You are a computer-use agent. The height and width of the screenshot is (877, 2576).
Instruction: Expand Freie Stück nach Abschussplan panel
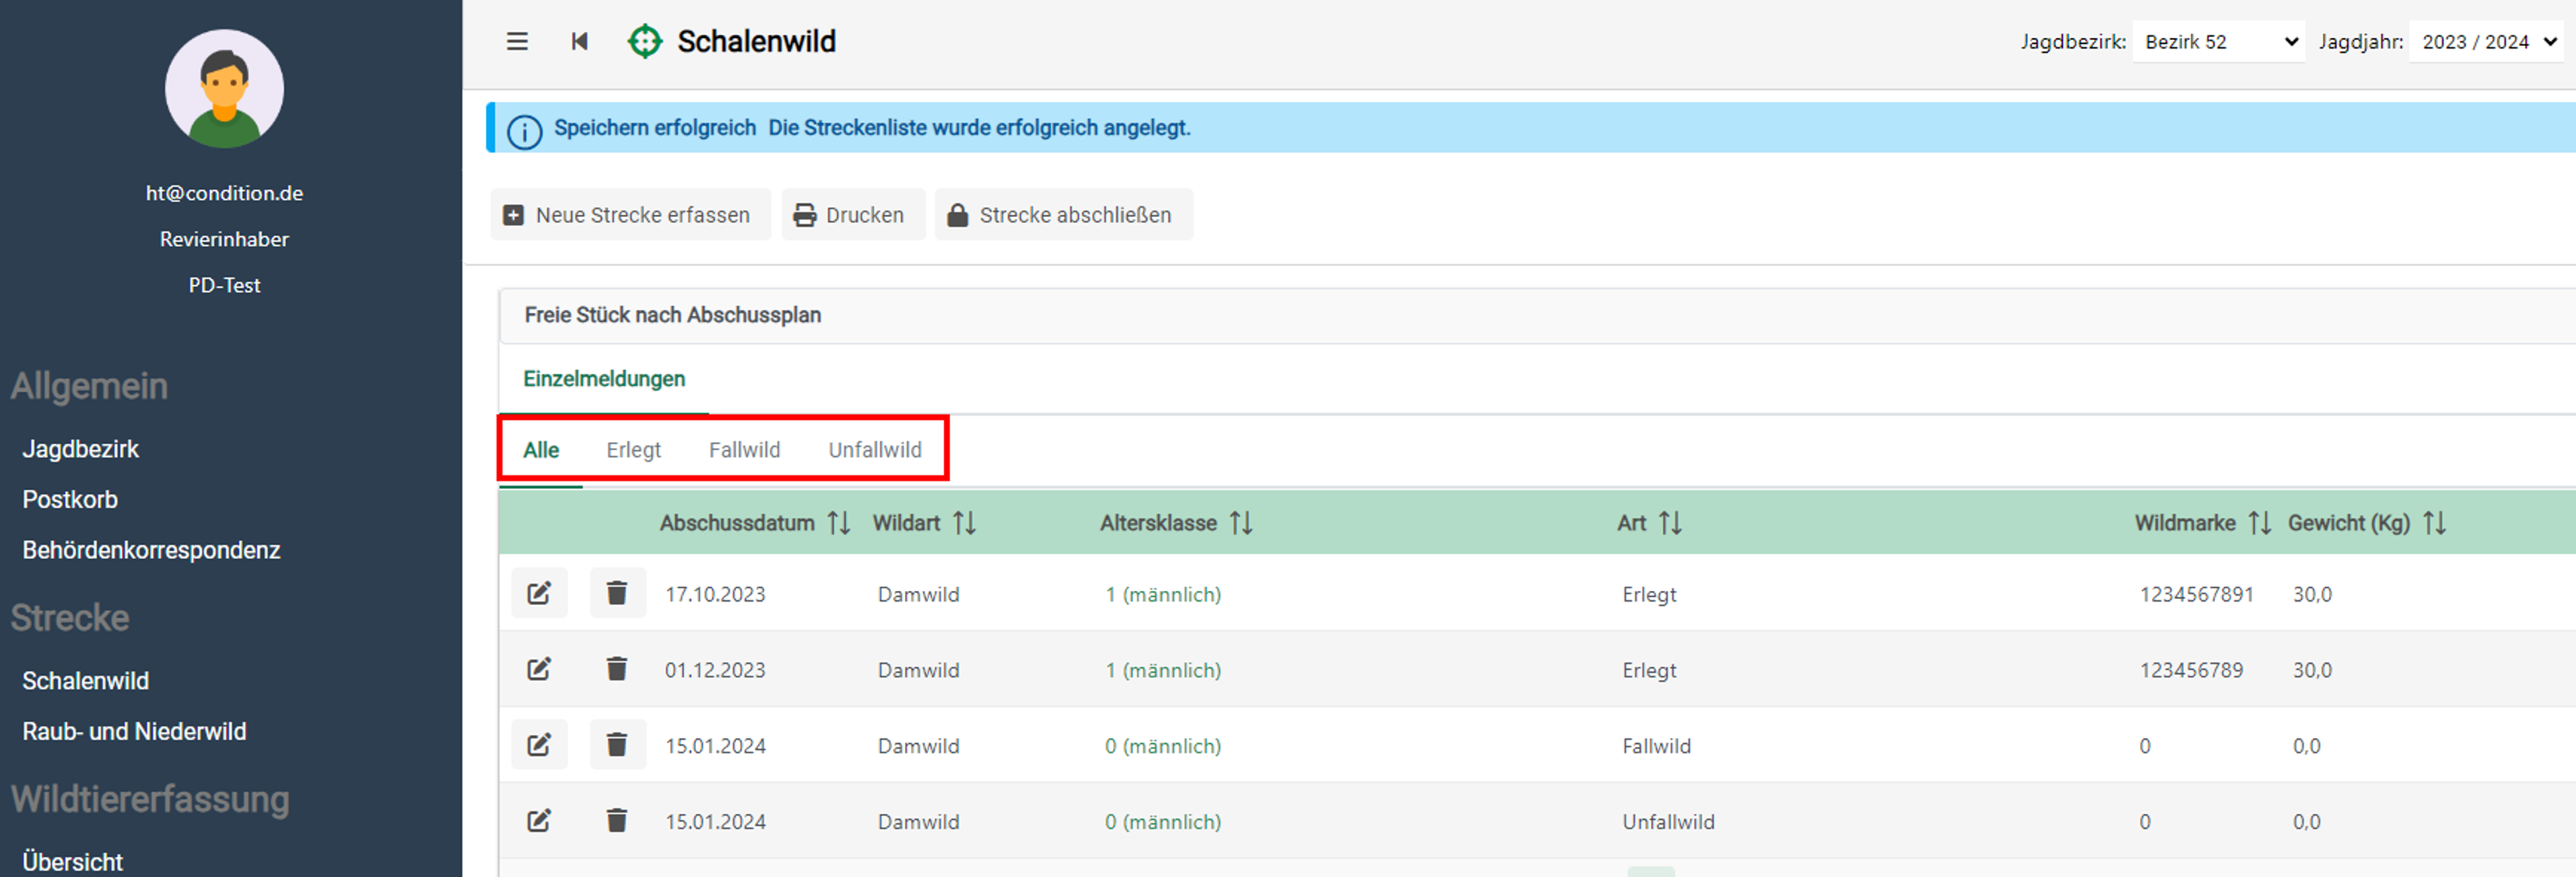pos(672,315)
